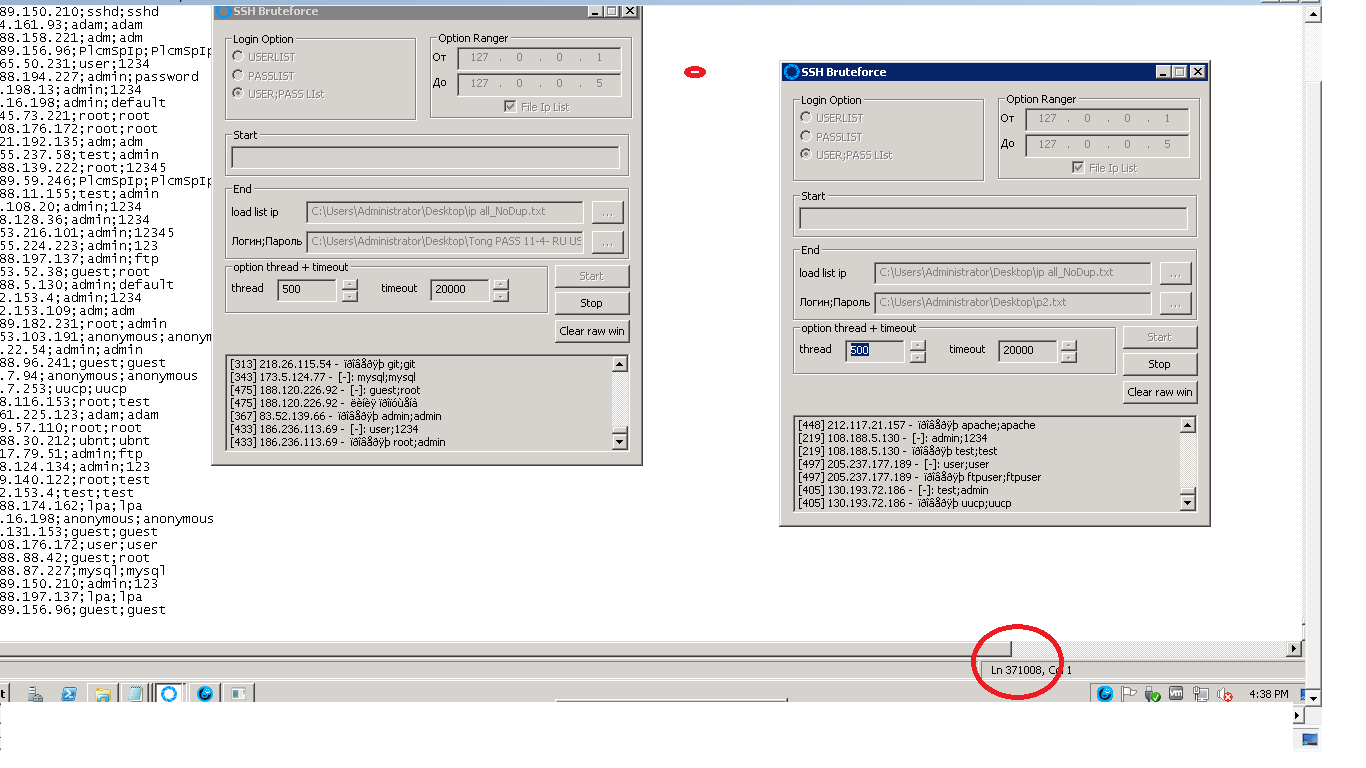Select USERLIST radio in the inactive Bruteforce window
This screenshot has width=1366, height=768.
(x=238, y=57)
